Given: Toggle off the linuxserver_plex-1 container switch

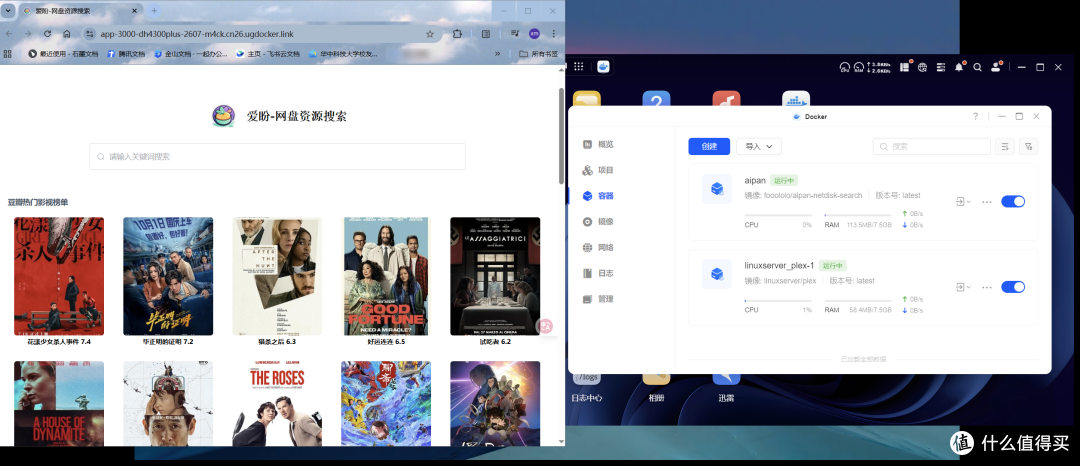Looking at the screenshot, I should point(1013,287).
